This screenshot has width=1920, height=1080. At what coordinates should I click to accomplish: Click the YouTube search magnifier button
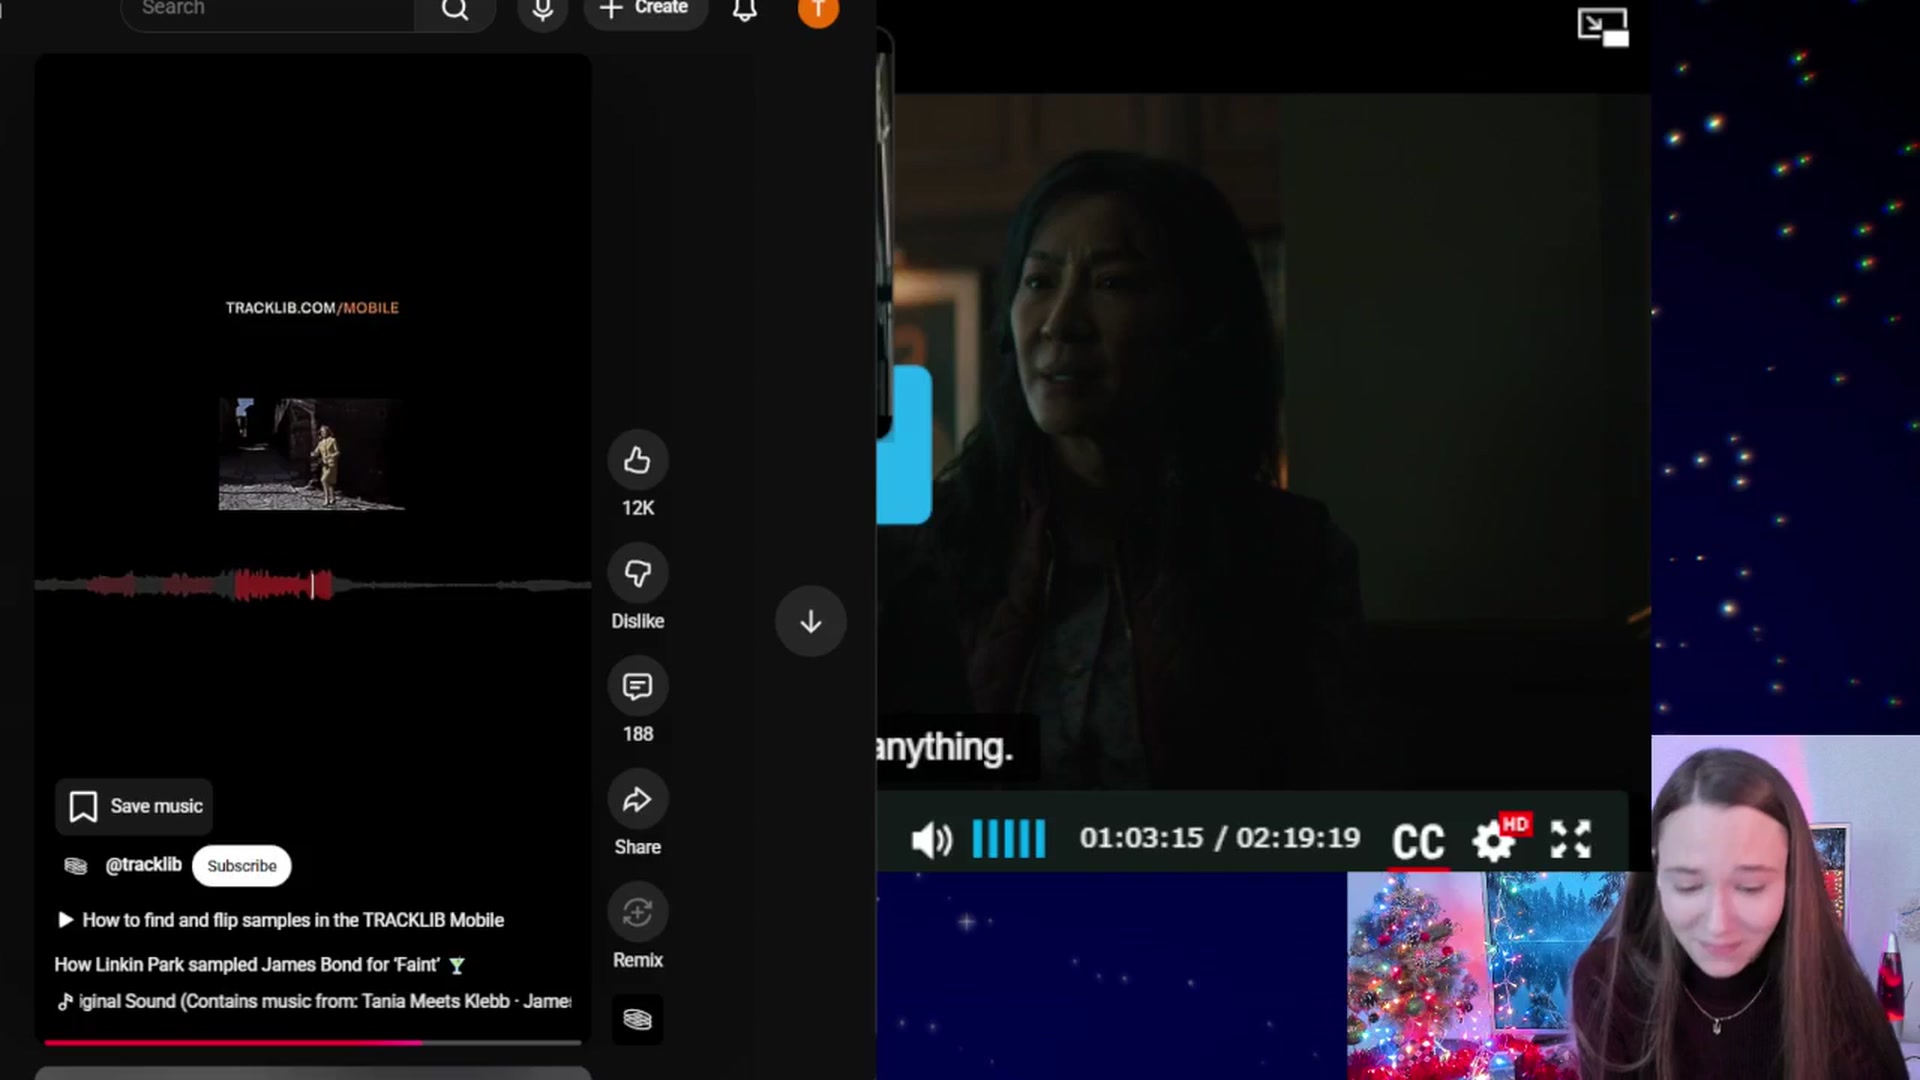coord(455,10)
